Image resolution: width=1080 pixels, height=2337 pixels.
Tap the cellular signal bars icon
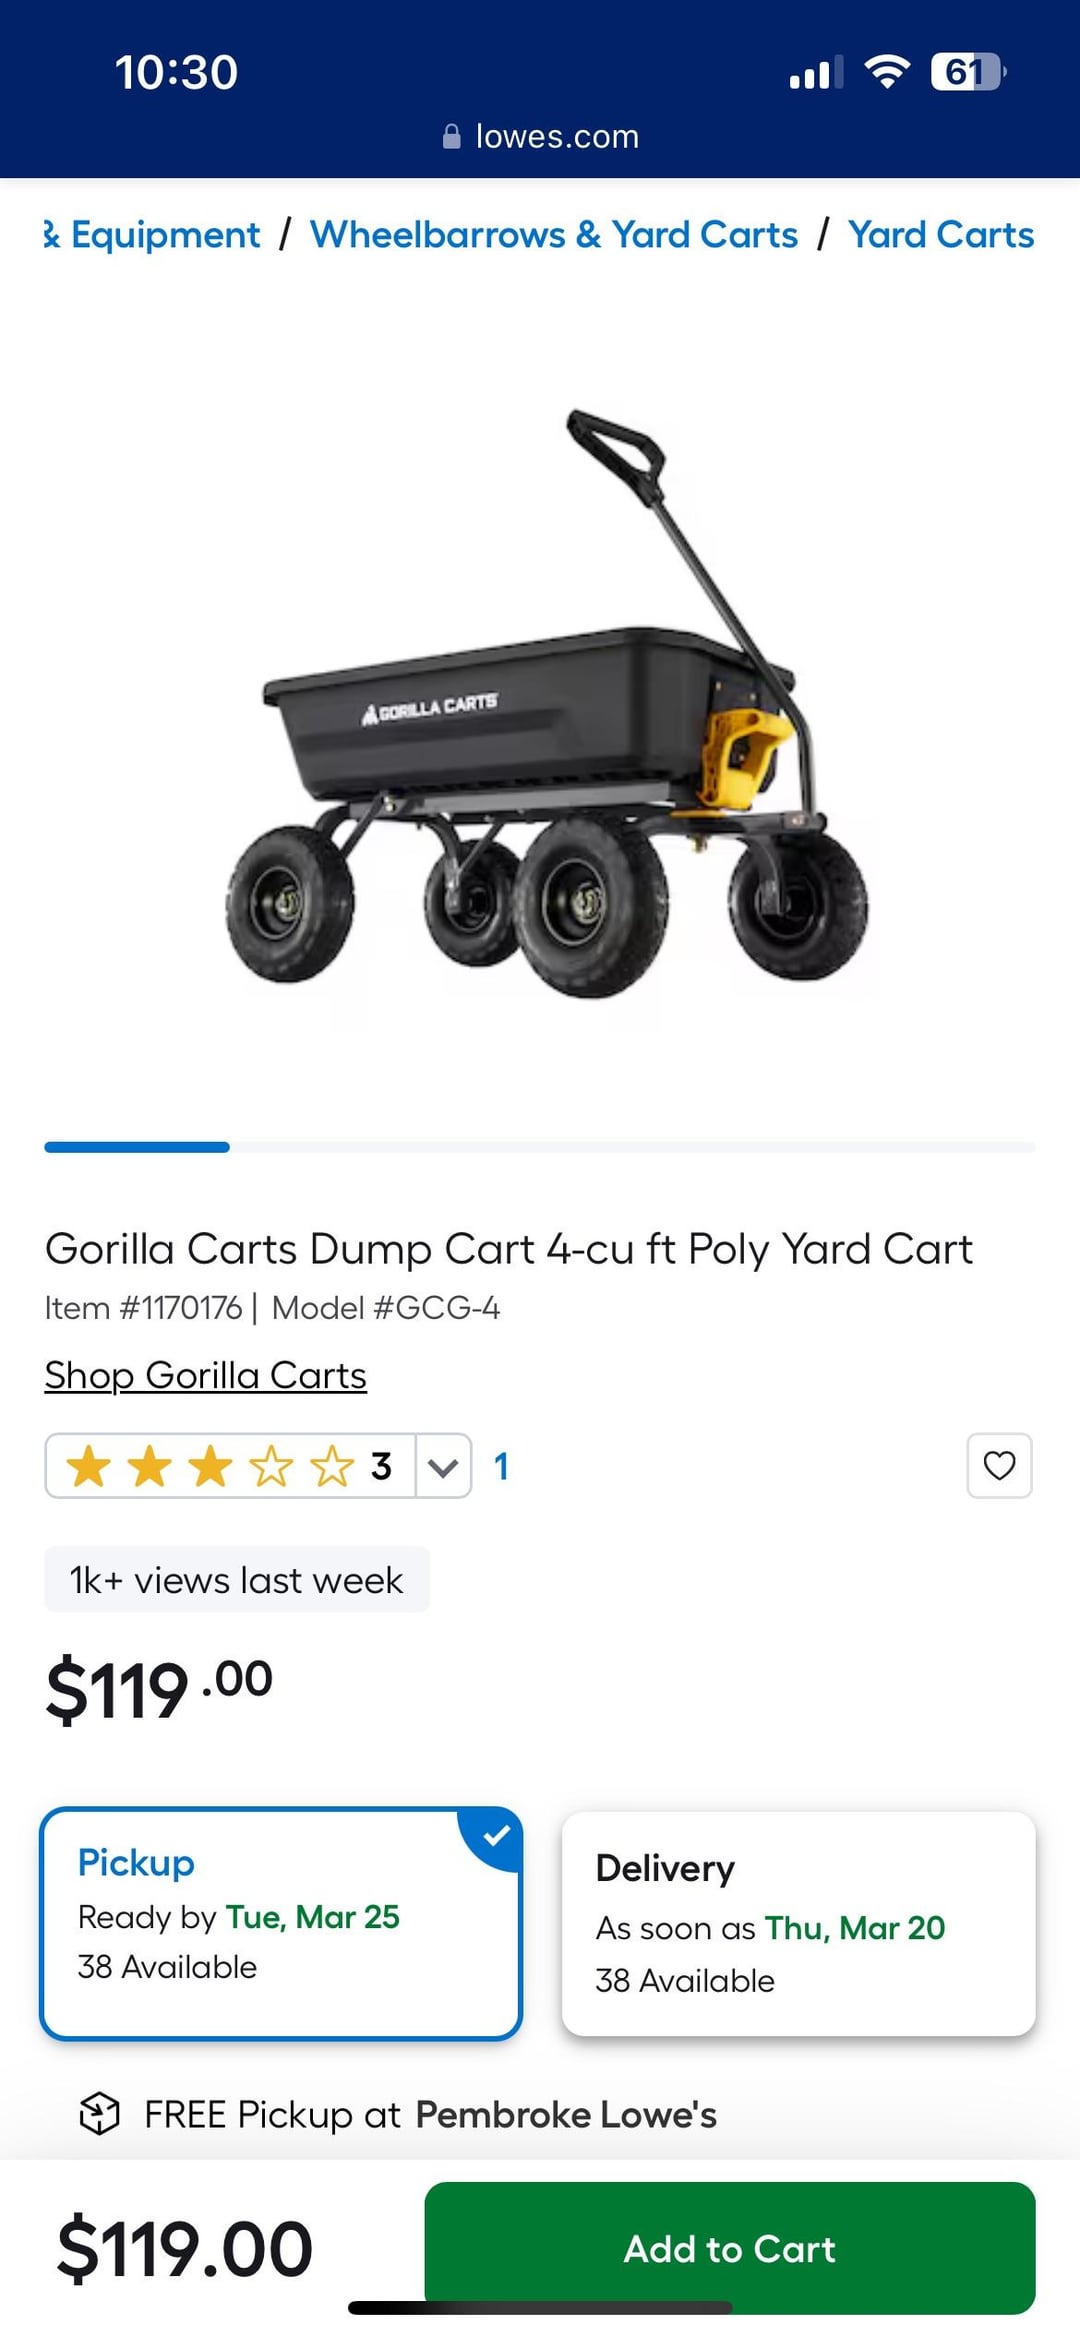point(816,73)
